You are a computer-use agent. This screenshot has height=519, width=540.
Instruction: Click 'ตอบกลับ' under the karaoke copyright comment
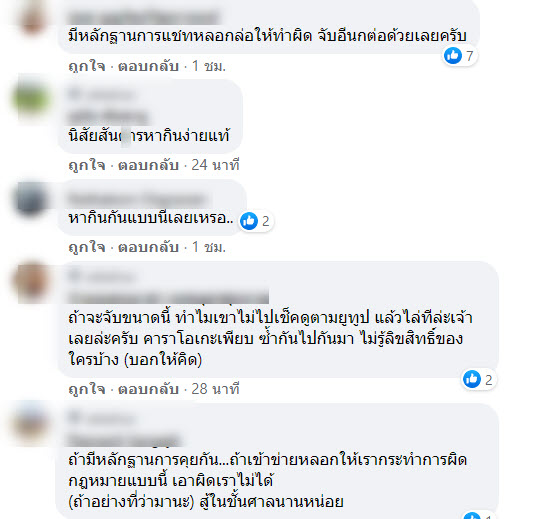[148, 389]
